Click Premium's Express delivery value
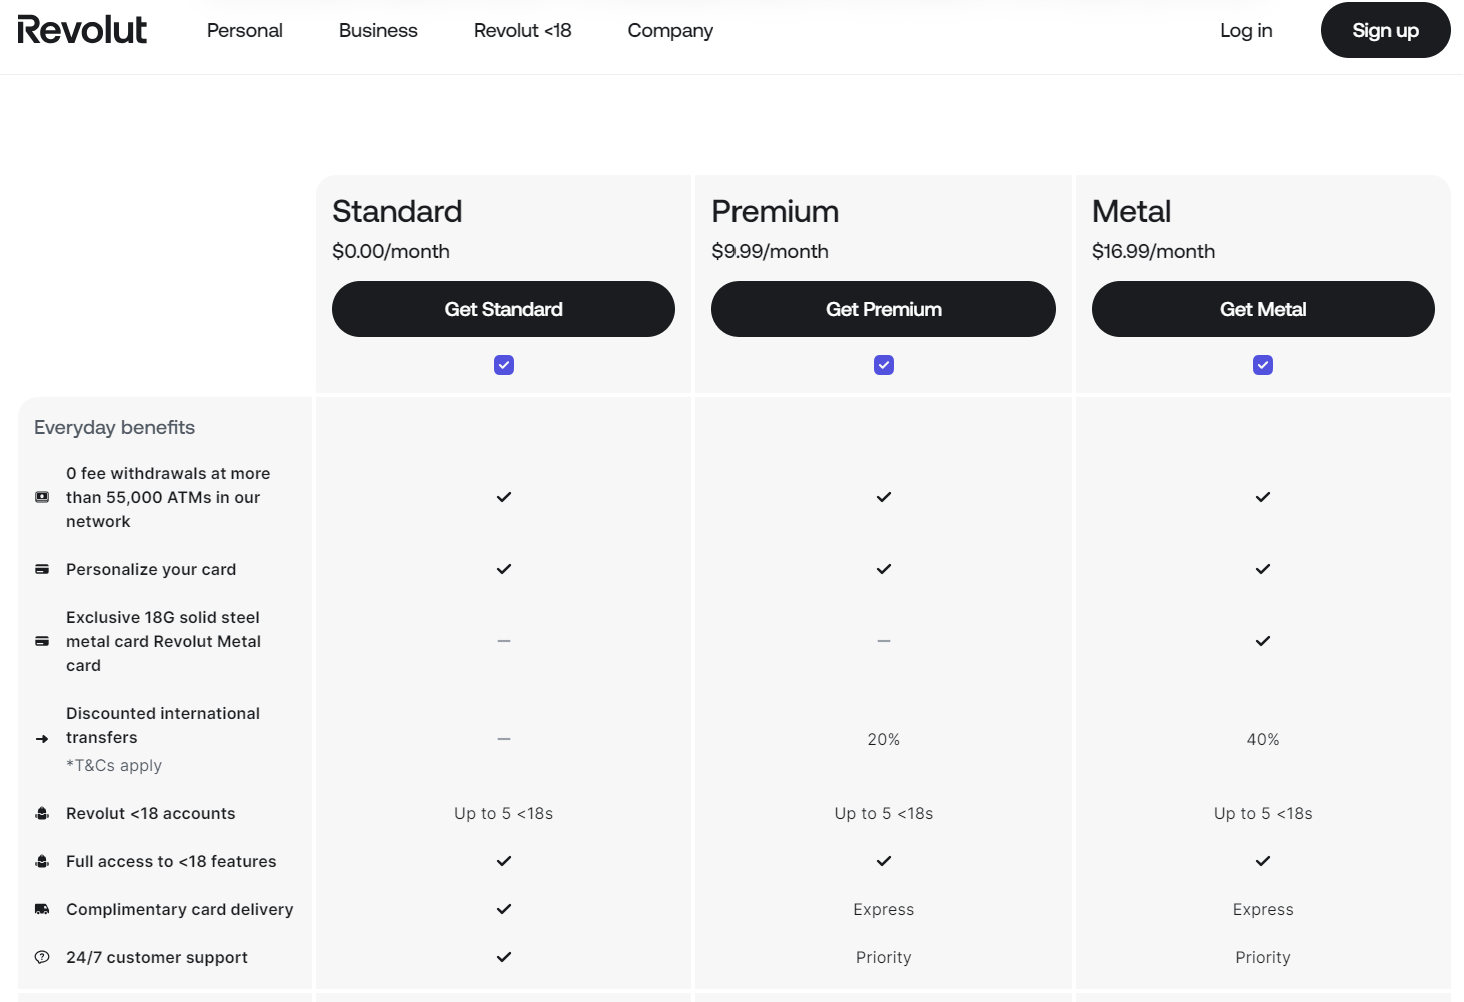The image size is (1464, 1002). tap(884, 910)
